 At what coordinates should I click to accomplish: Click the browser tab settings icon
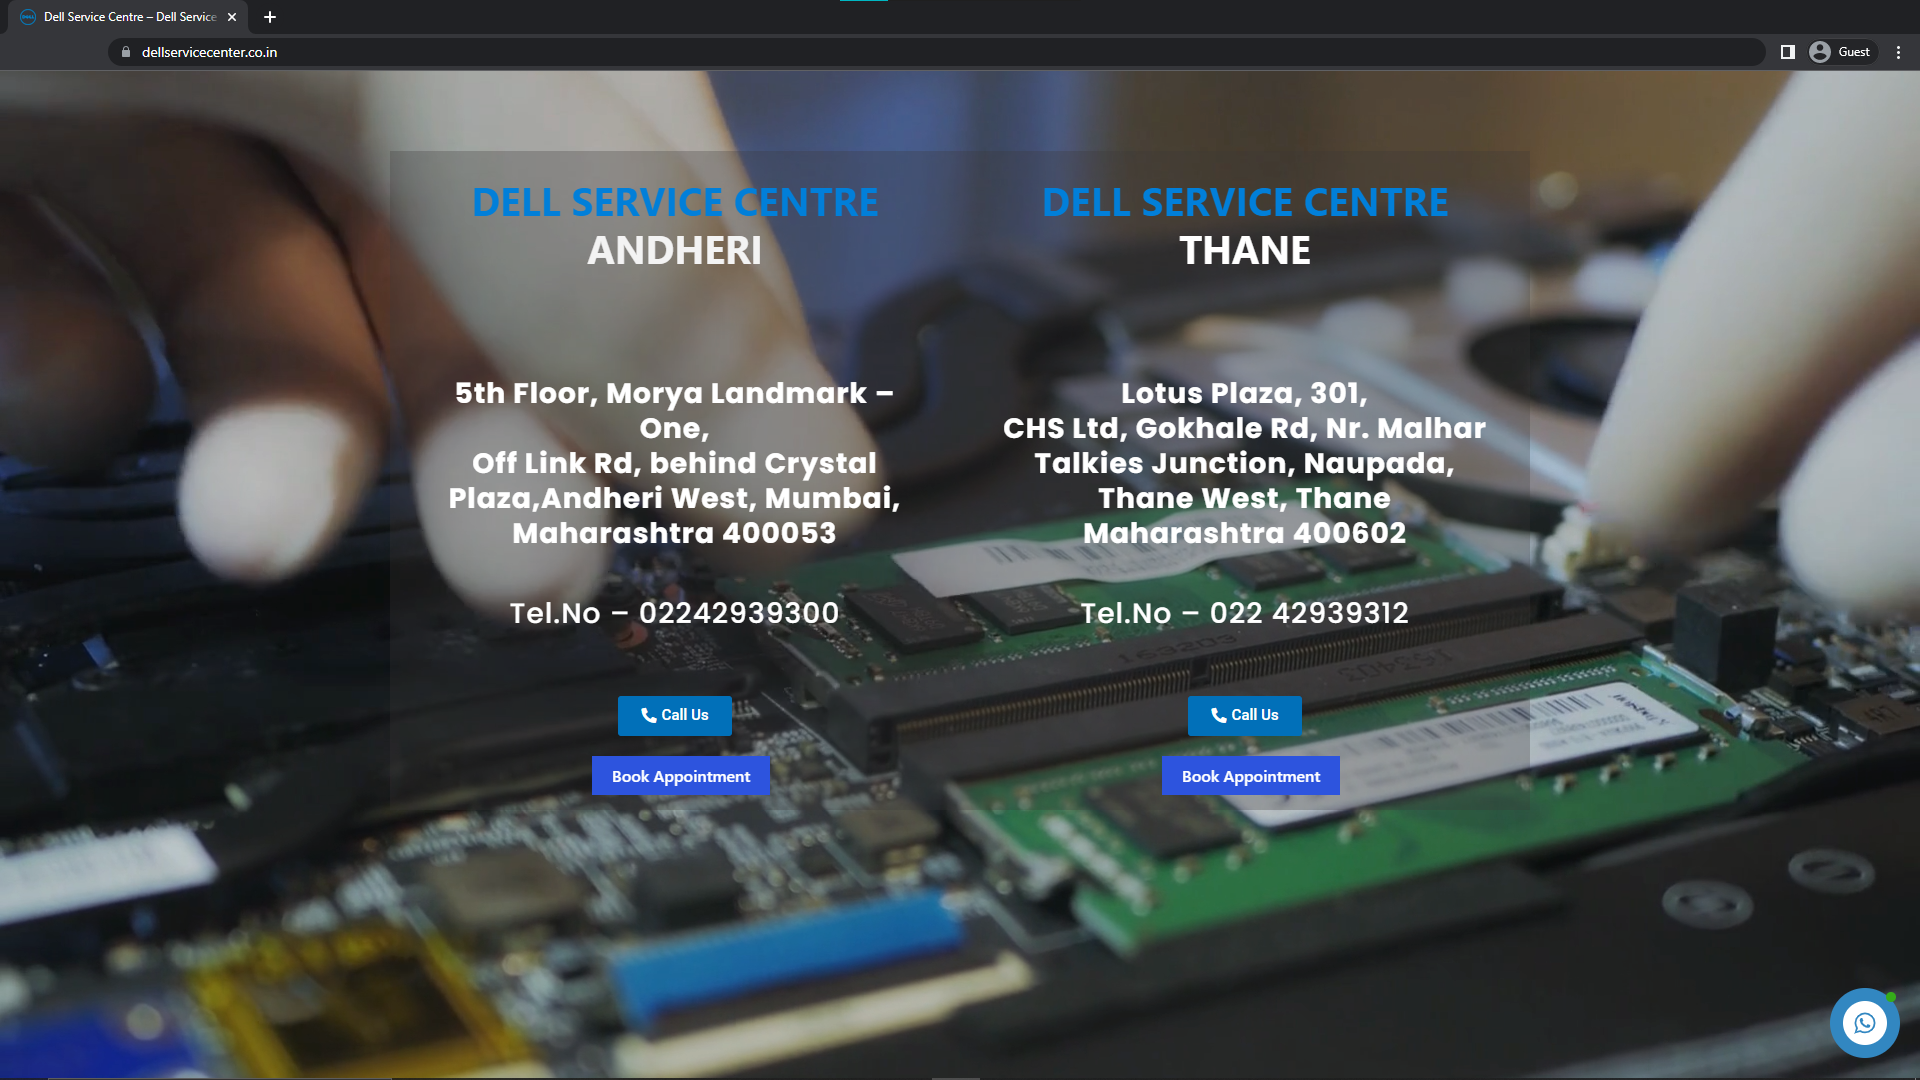(1898, 53)
